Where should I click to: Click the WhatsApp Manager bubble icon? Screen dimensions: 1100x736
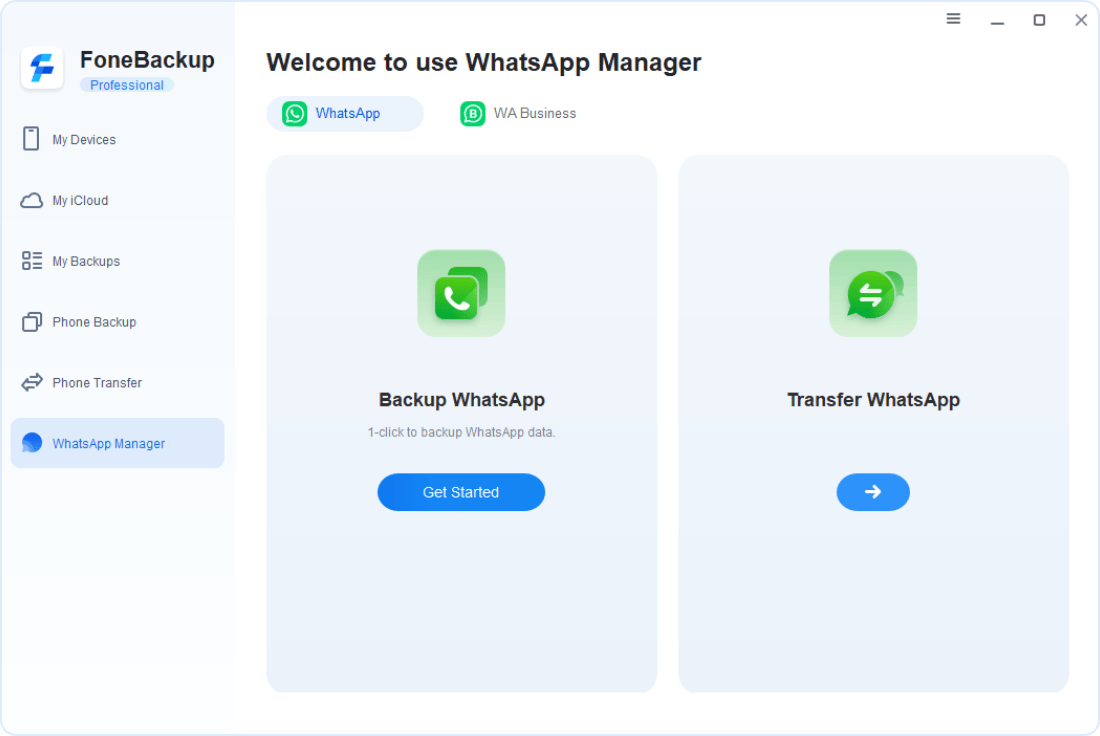click(32, 443)
